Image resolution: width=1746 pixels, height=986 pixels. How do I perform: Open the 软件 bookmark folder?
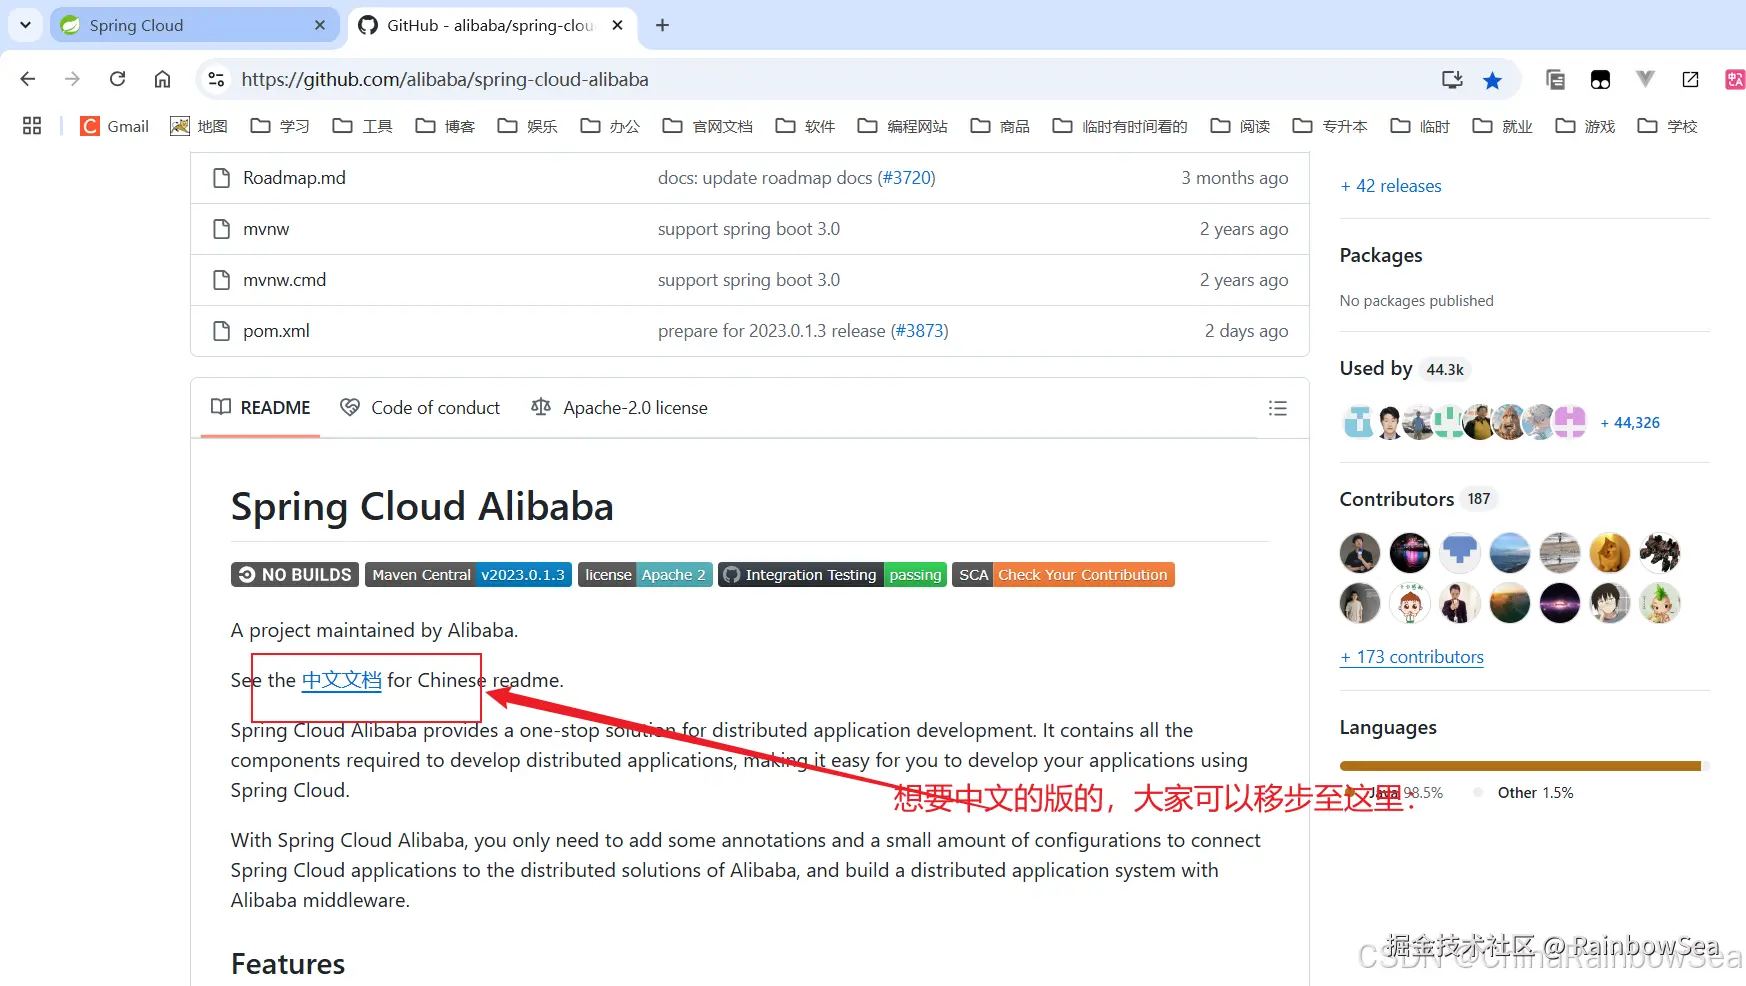805,126
